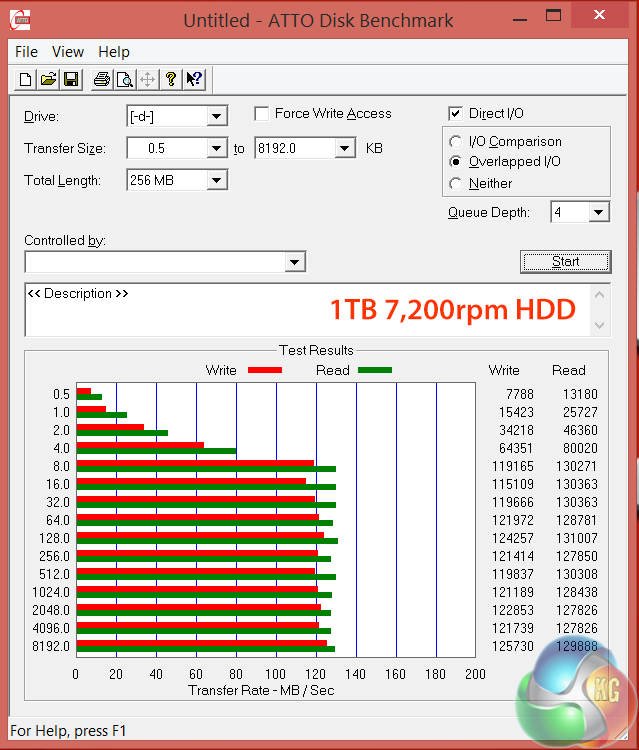Image resolution: width=639 pixels, height=750 pixels.
Task: Expand the Controlled by dropdown
Action: (295, 262)
